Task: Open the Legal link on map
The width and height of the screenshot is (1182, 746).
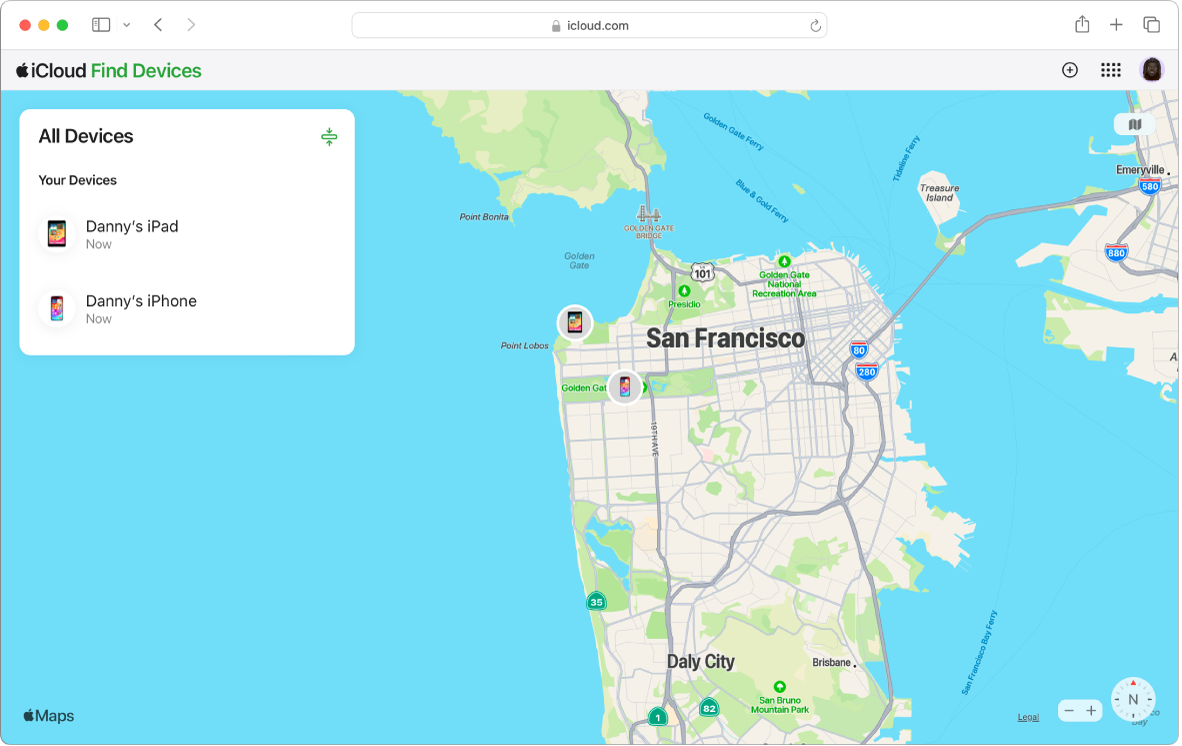Action: coord(1028,717)
